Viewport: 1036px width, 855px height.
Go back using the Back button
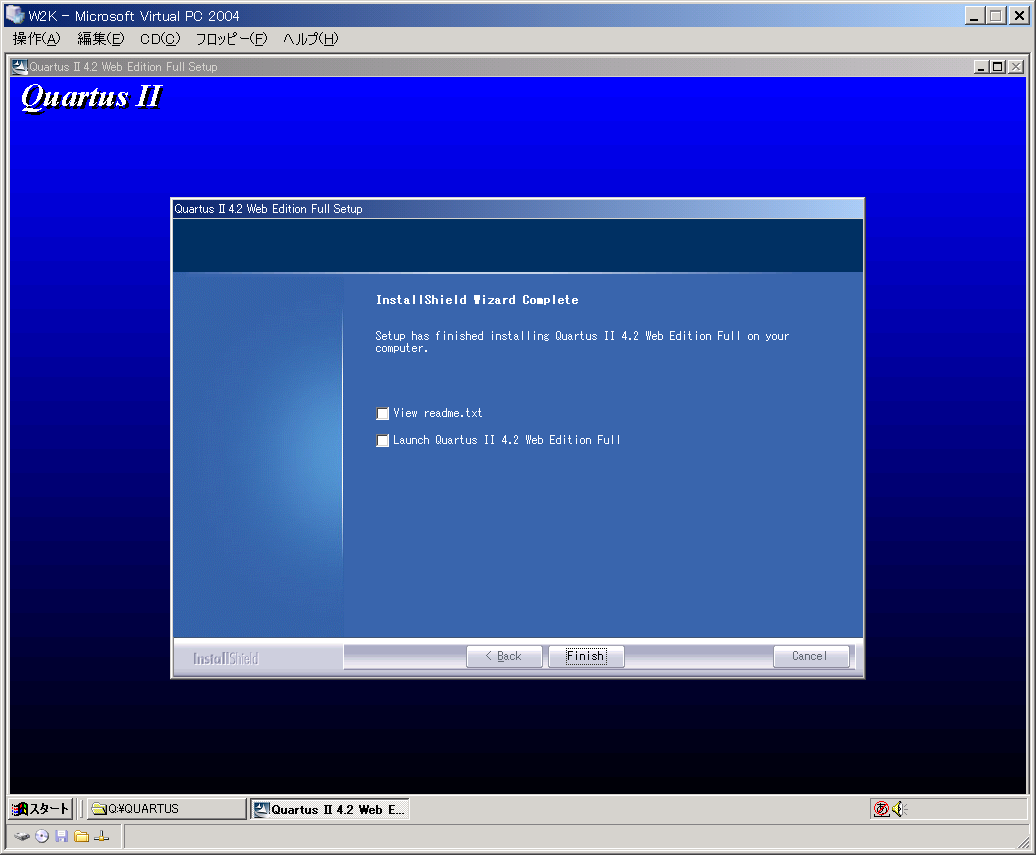pos(504,656)
